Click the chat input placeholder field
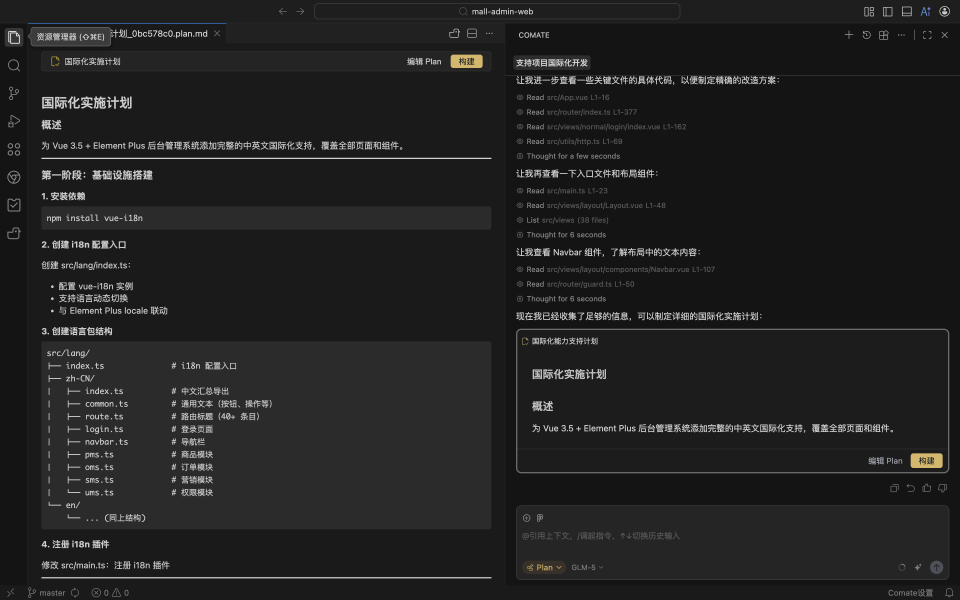 (x=732, y=536)
